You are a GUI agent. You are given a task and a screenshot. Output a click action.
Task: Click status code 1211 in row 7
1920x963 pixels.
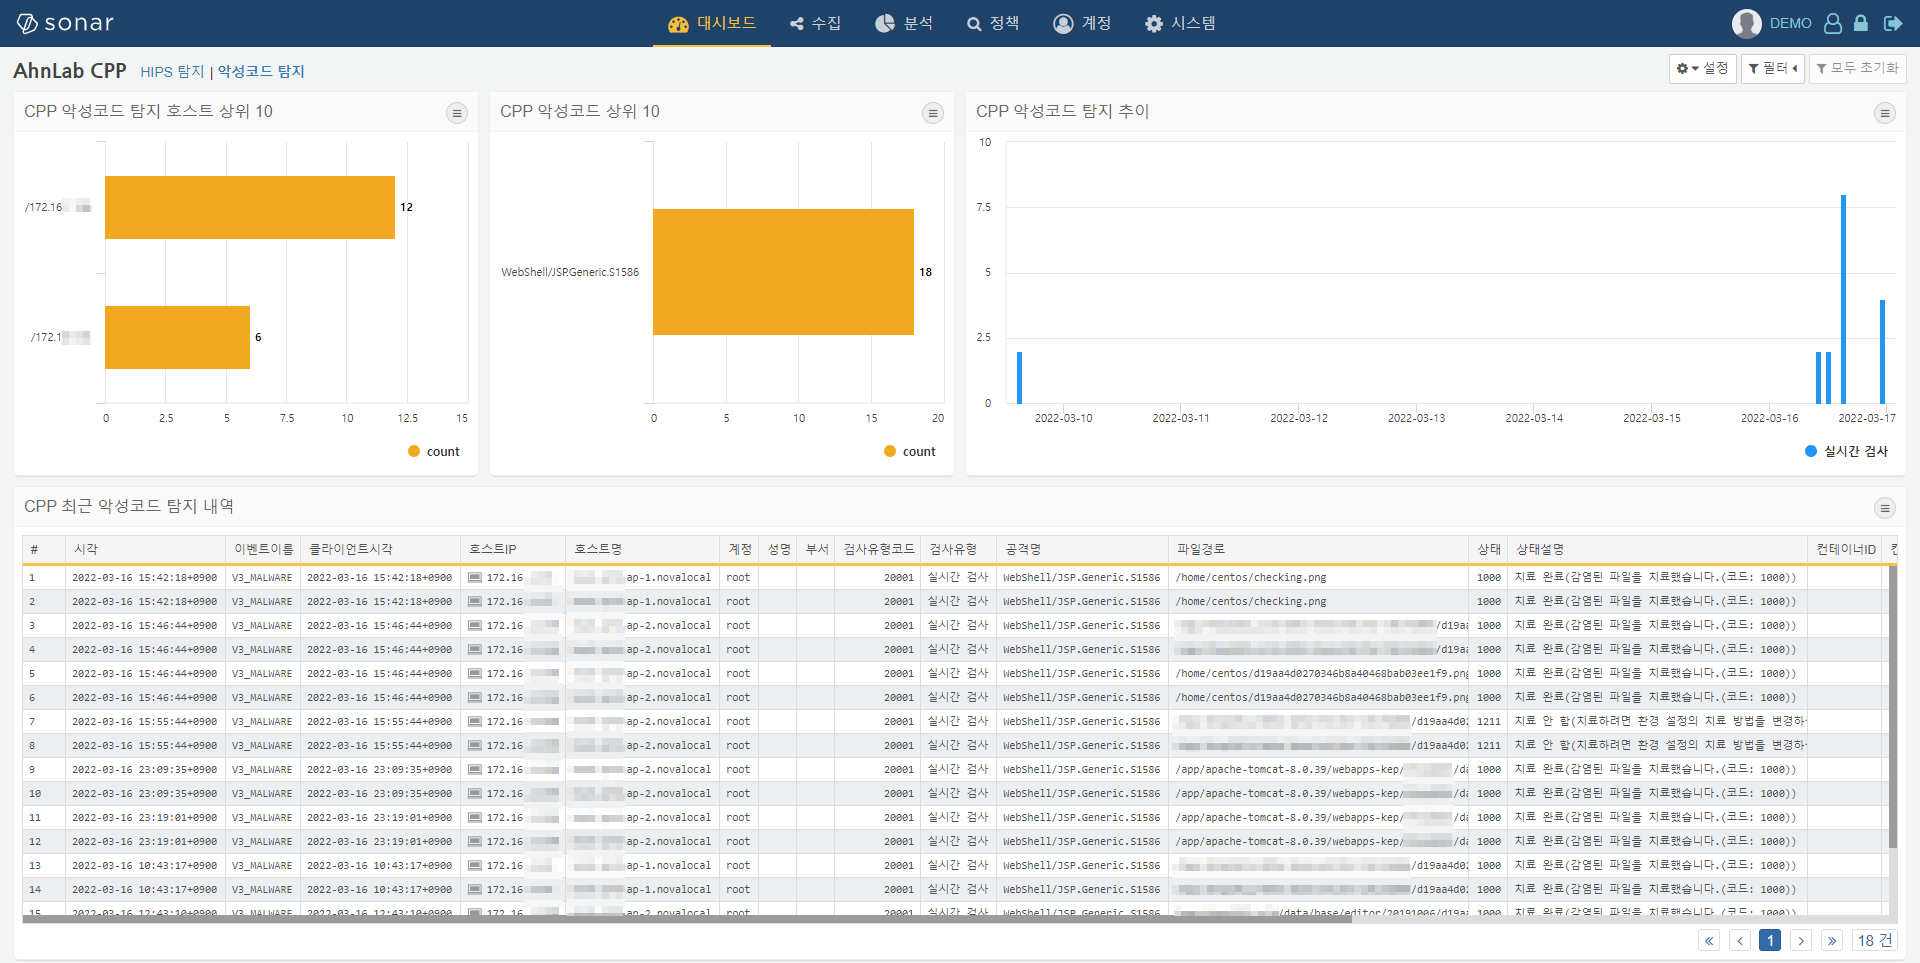pyautogui.click(x=1488, y=721)
